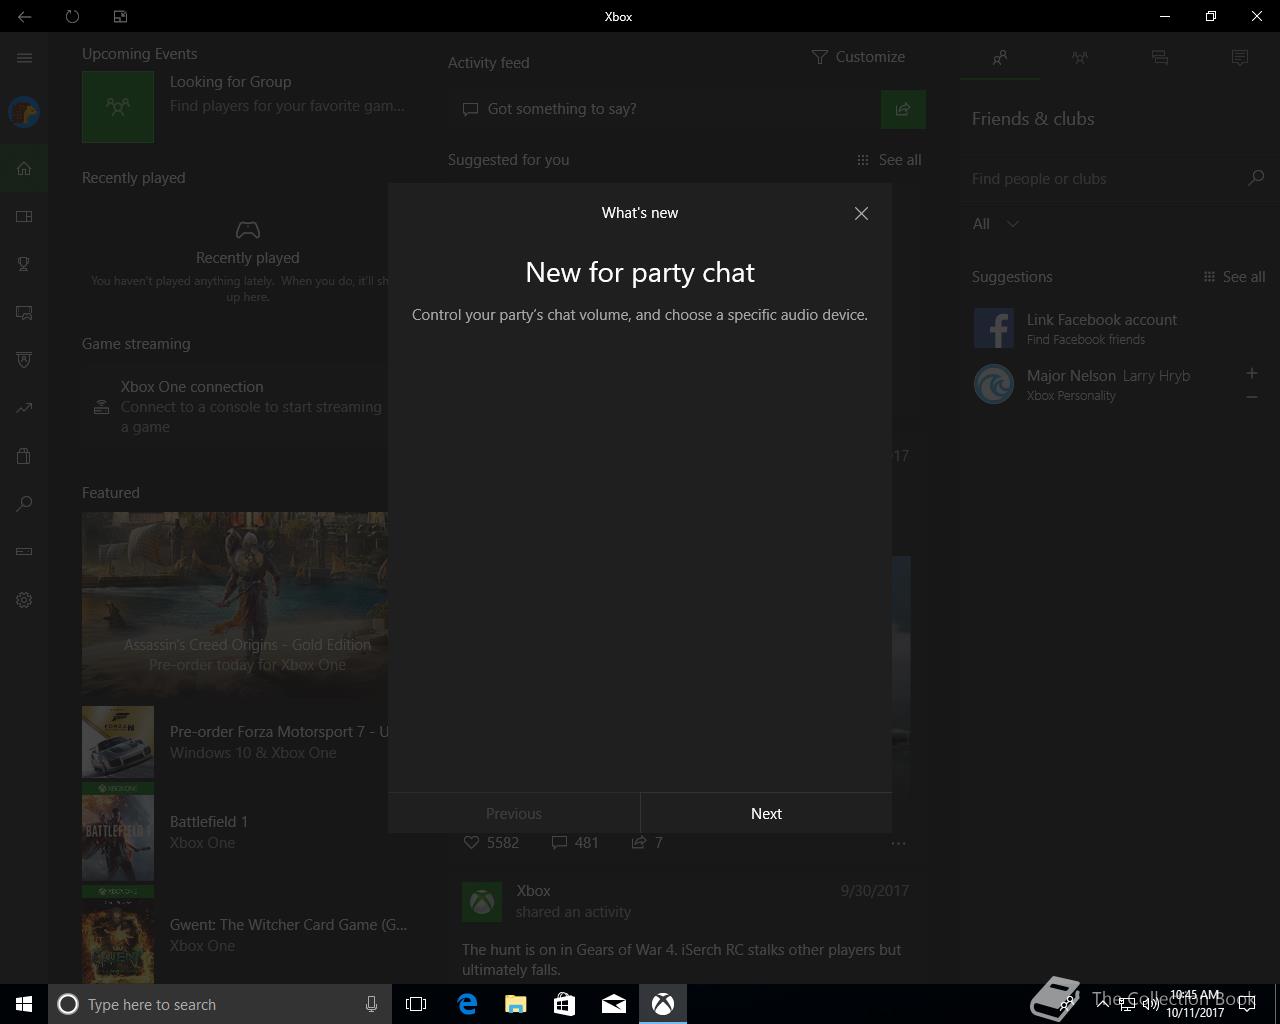Refresh the Xbox app page
Screen dimensions: 1280x1024
click(x=72, y=16)
